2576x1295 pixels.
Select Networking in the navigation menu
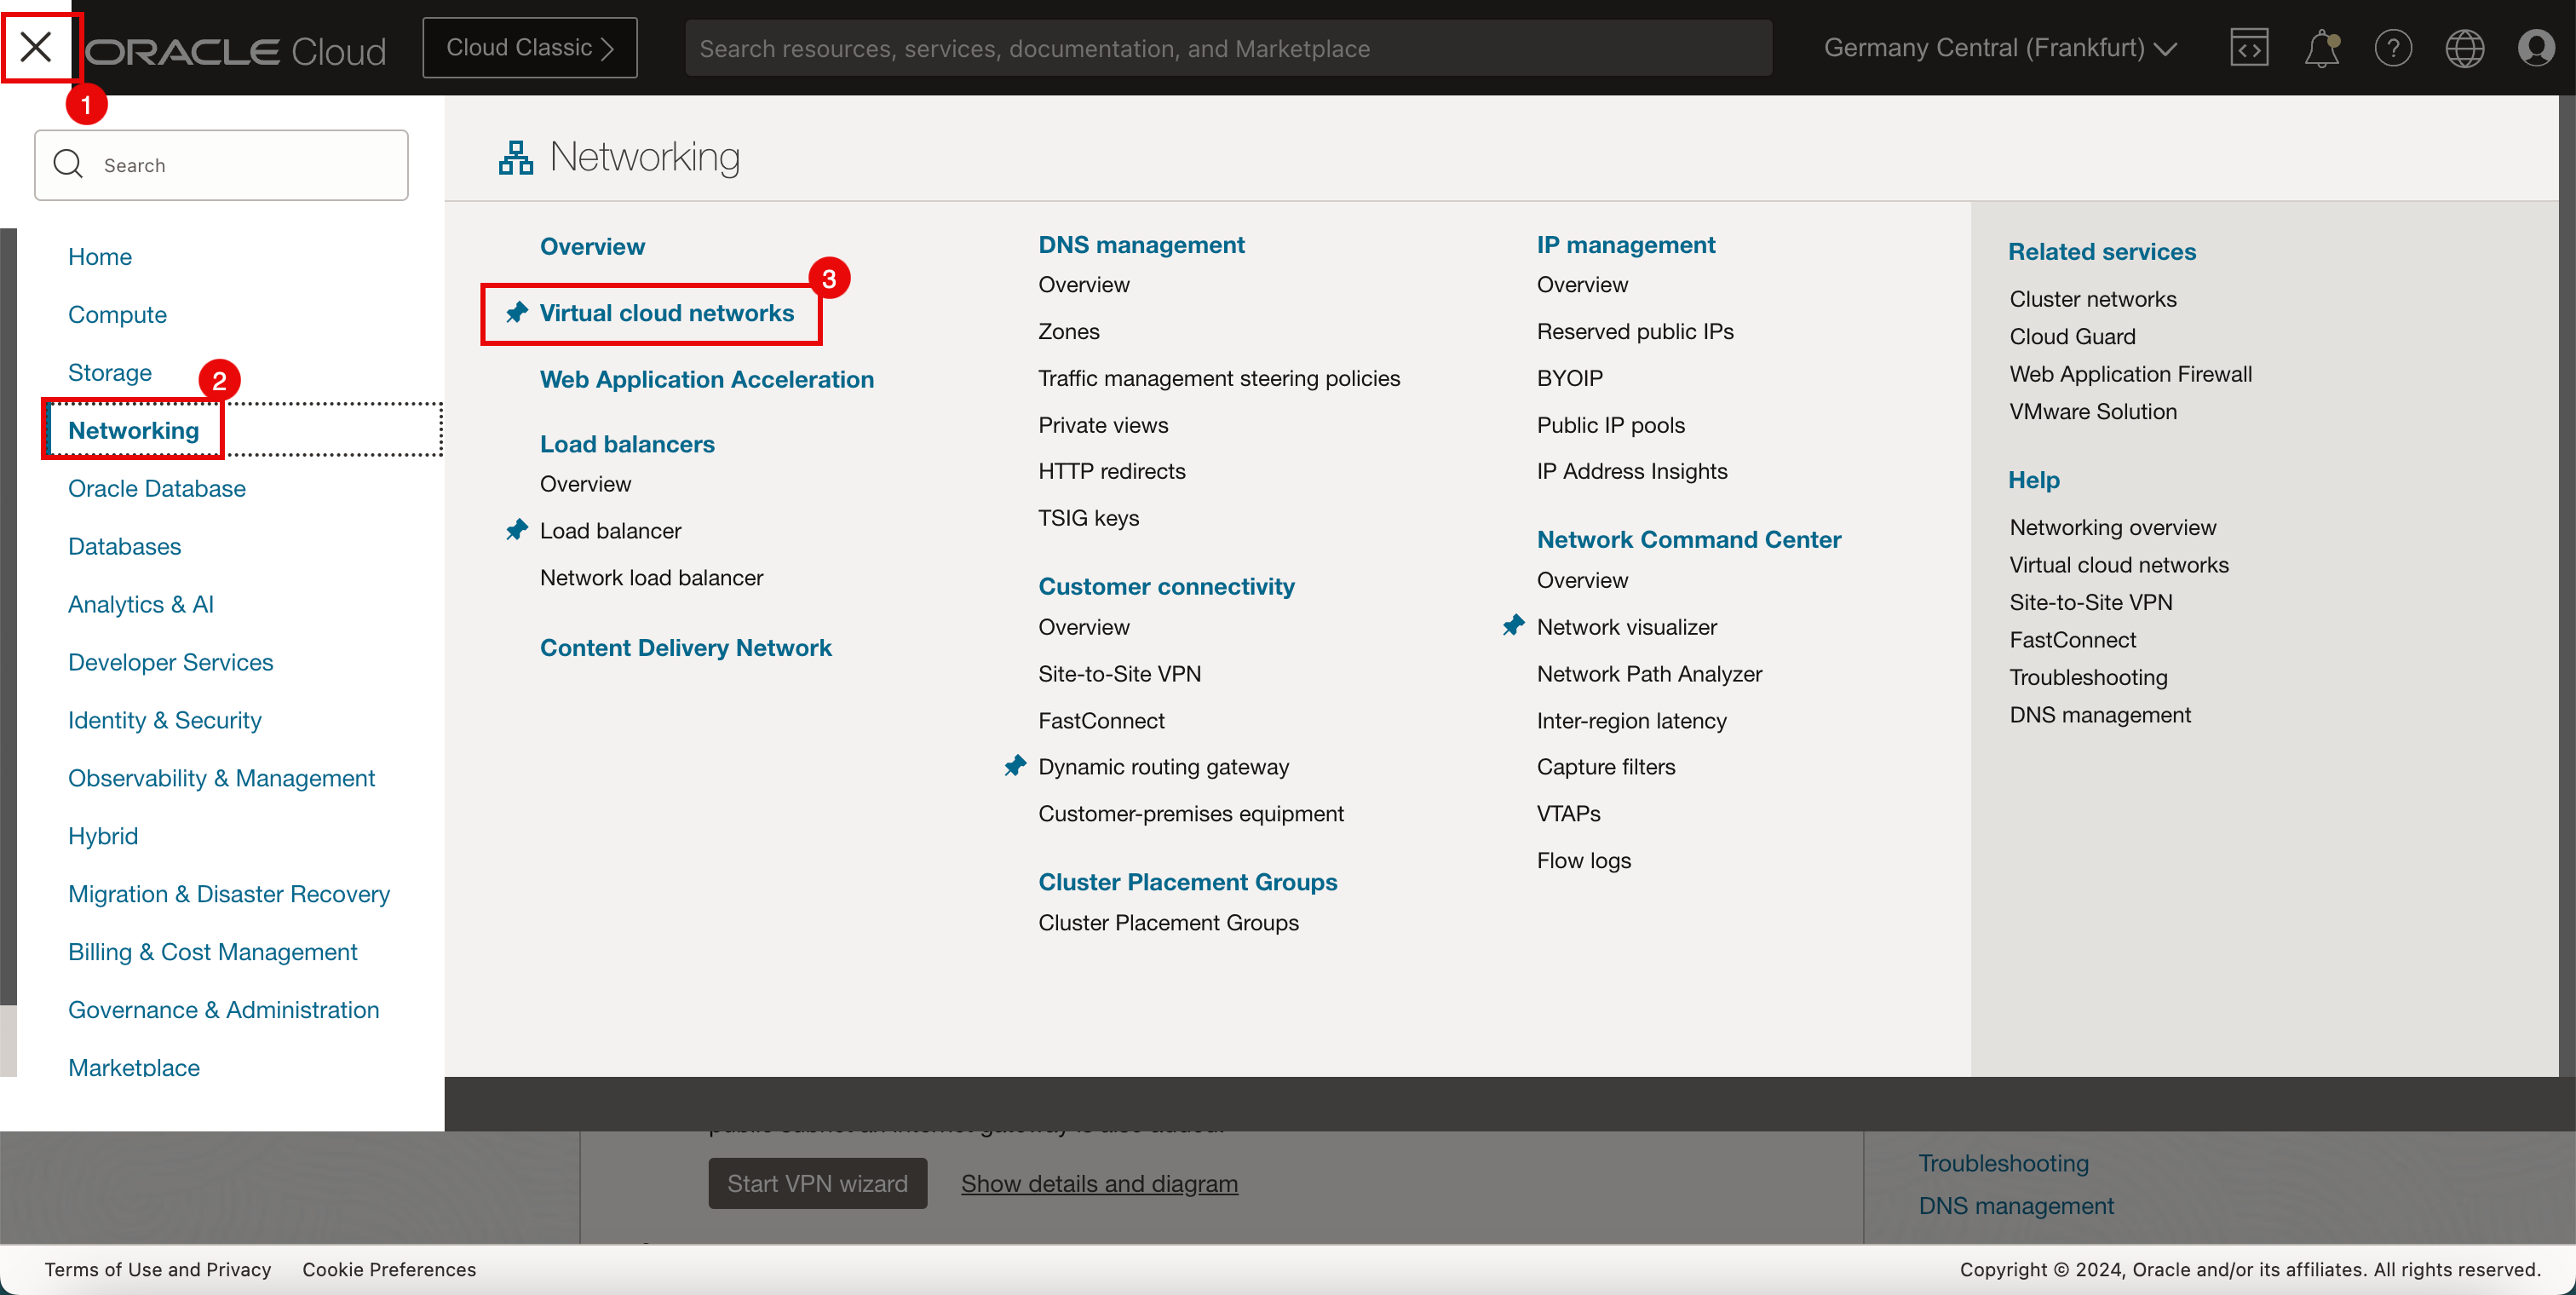point(133,430)
